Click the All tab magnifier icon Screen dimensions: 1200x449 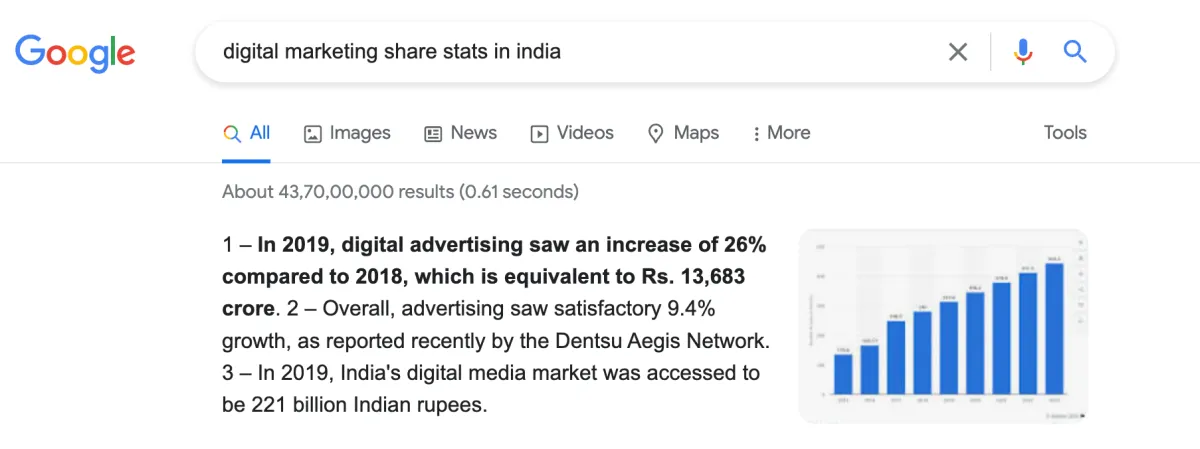(x=232, y=133)
